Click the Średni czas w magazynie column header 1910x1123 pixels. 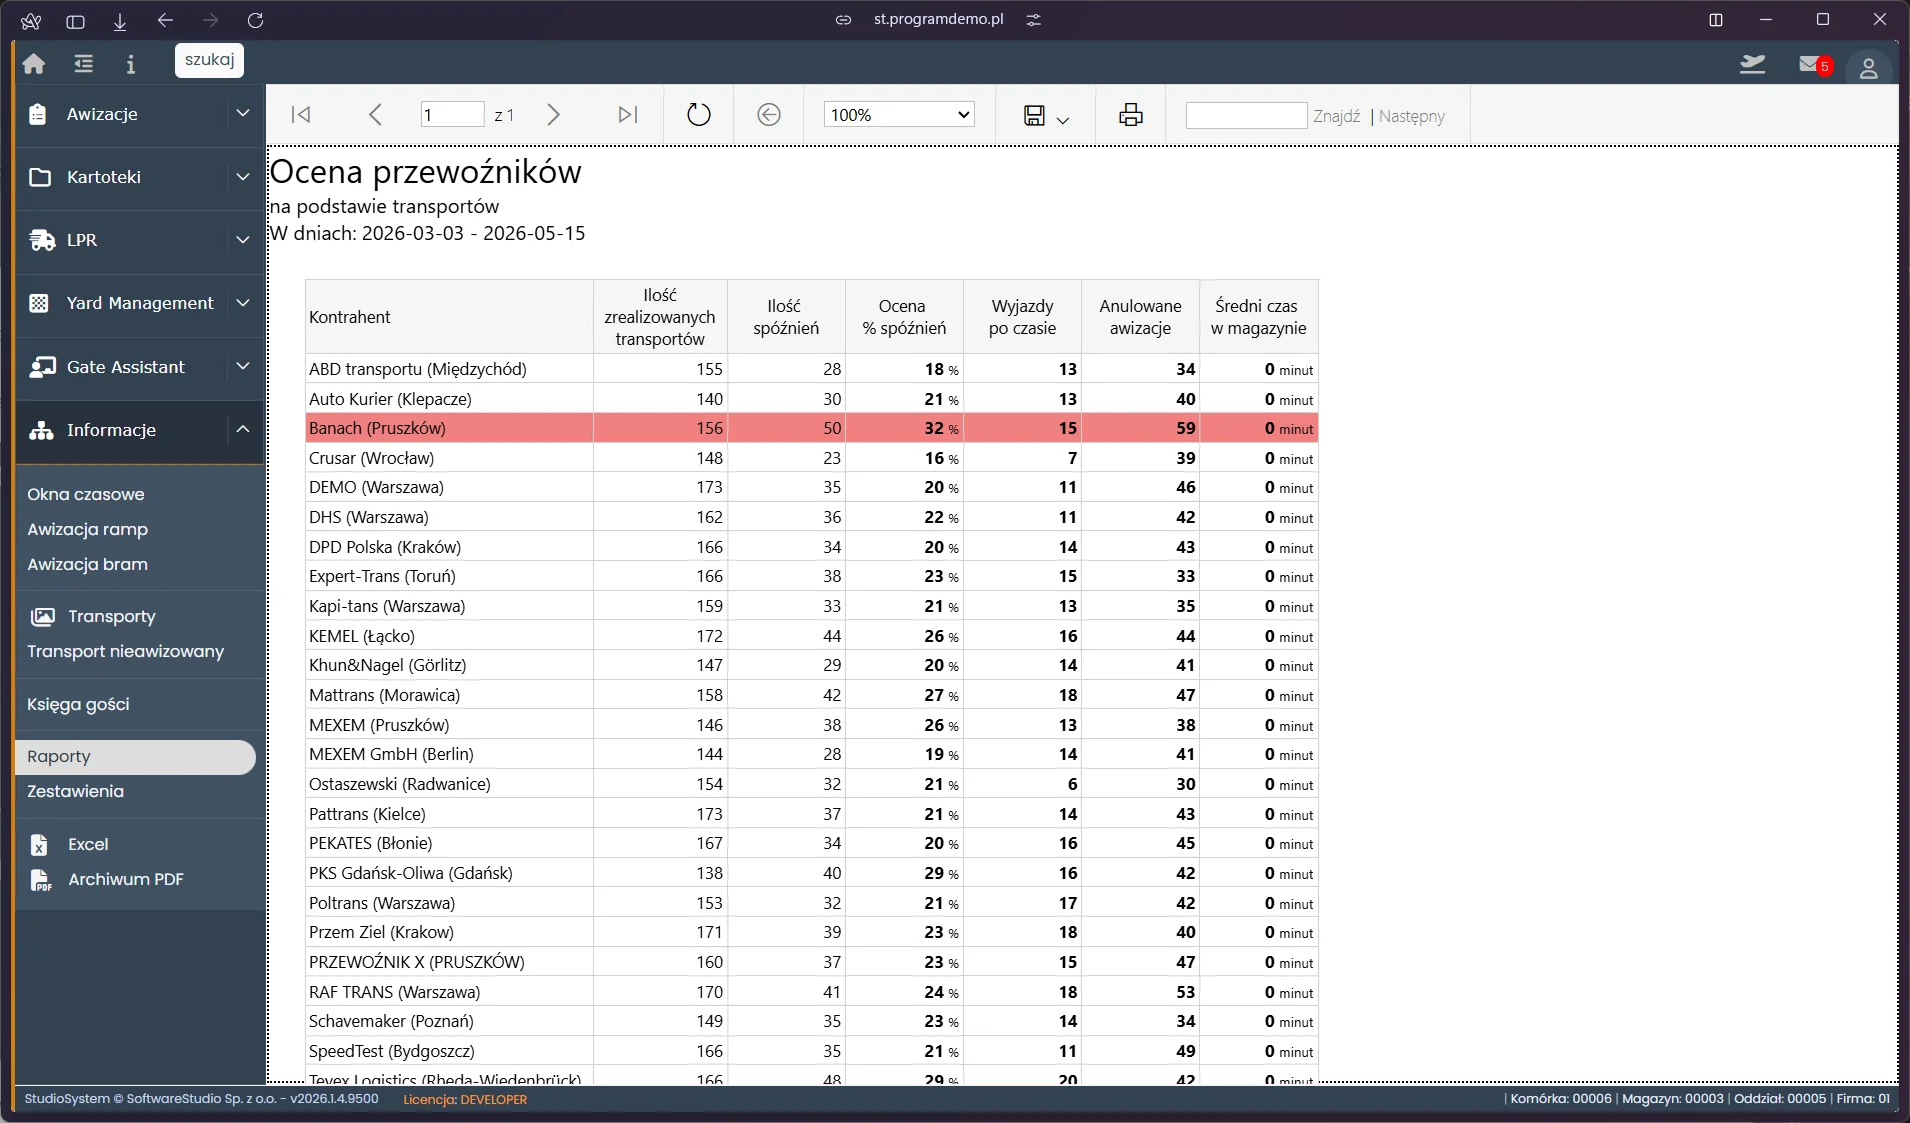(1258, 317)
